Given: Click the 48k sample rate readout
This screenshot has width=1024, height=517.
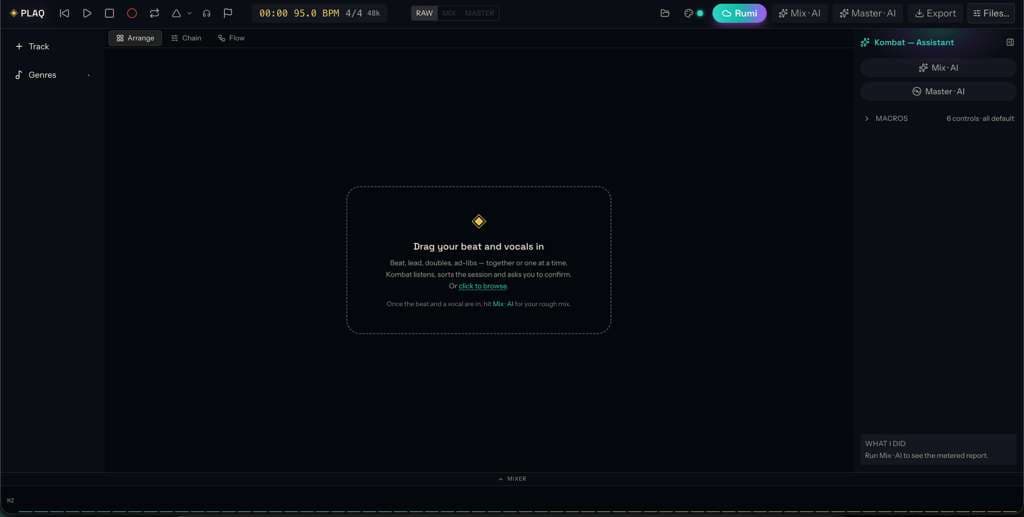Looking at the screenshot, I should click(374, 13).
